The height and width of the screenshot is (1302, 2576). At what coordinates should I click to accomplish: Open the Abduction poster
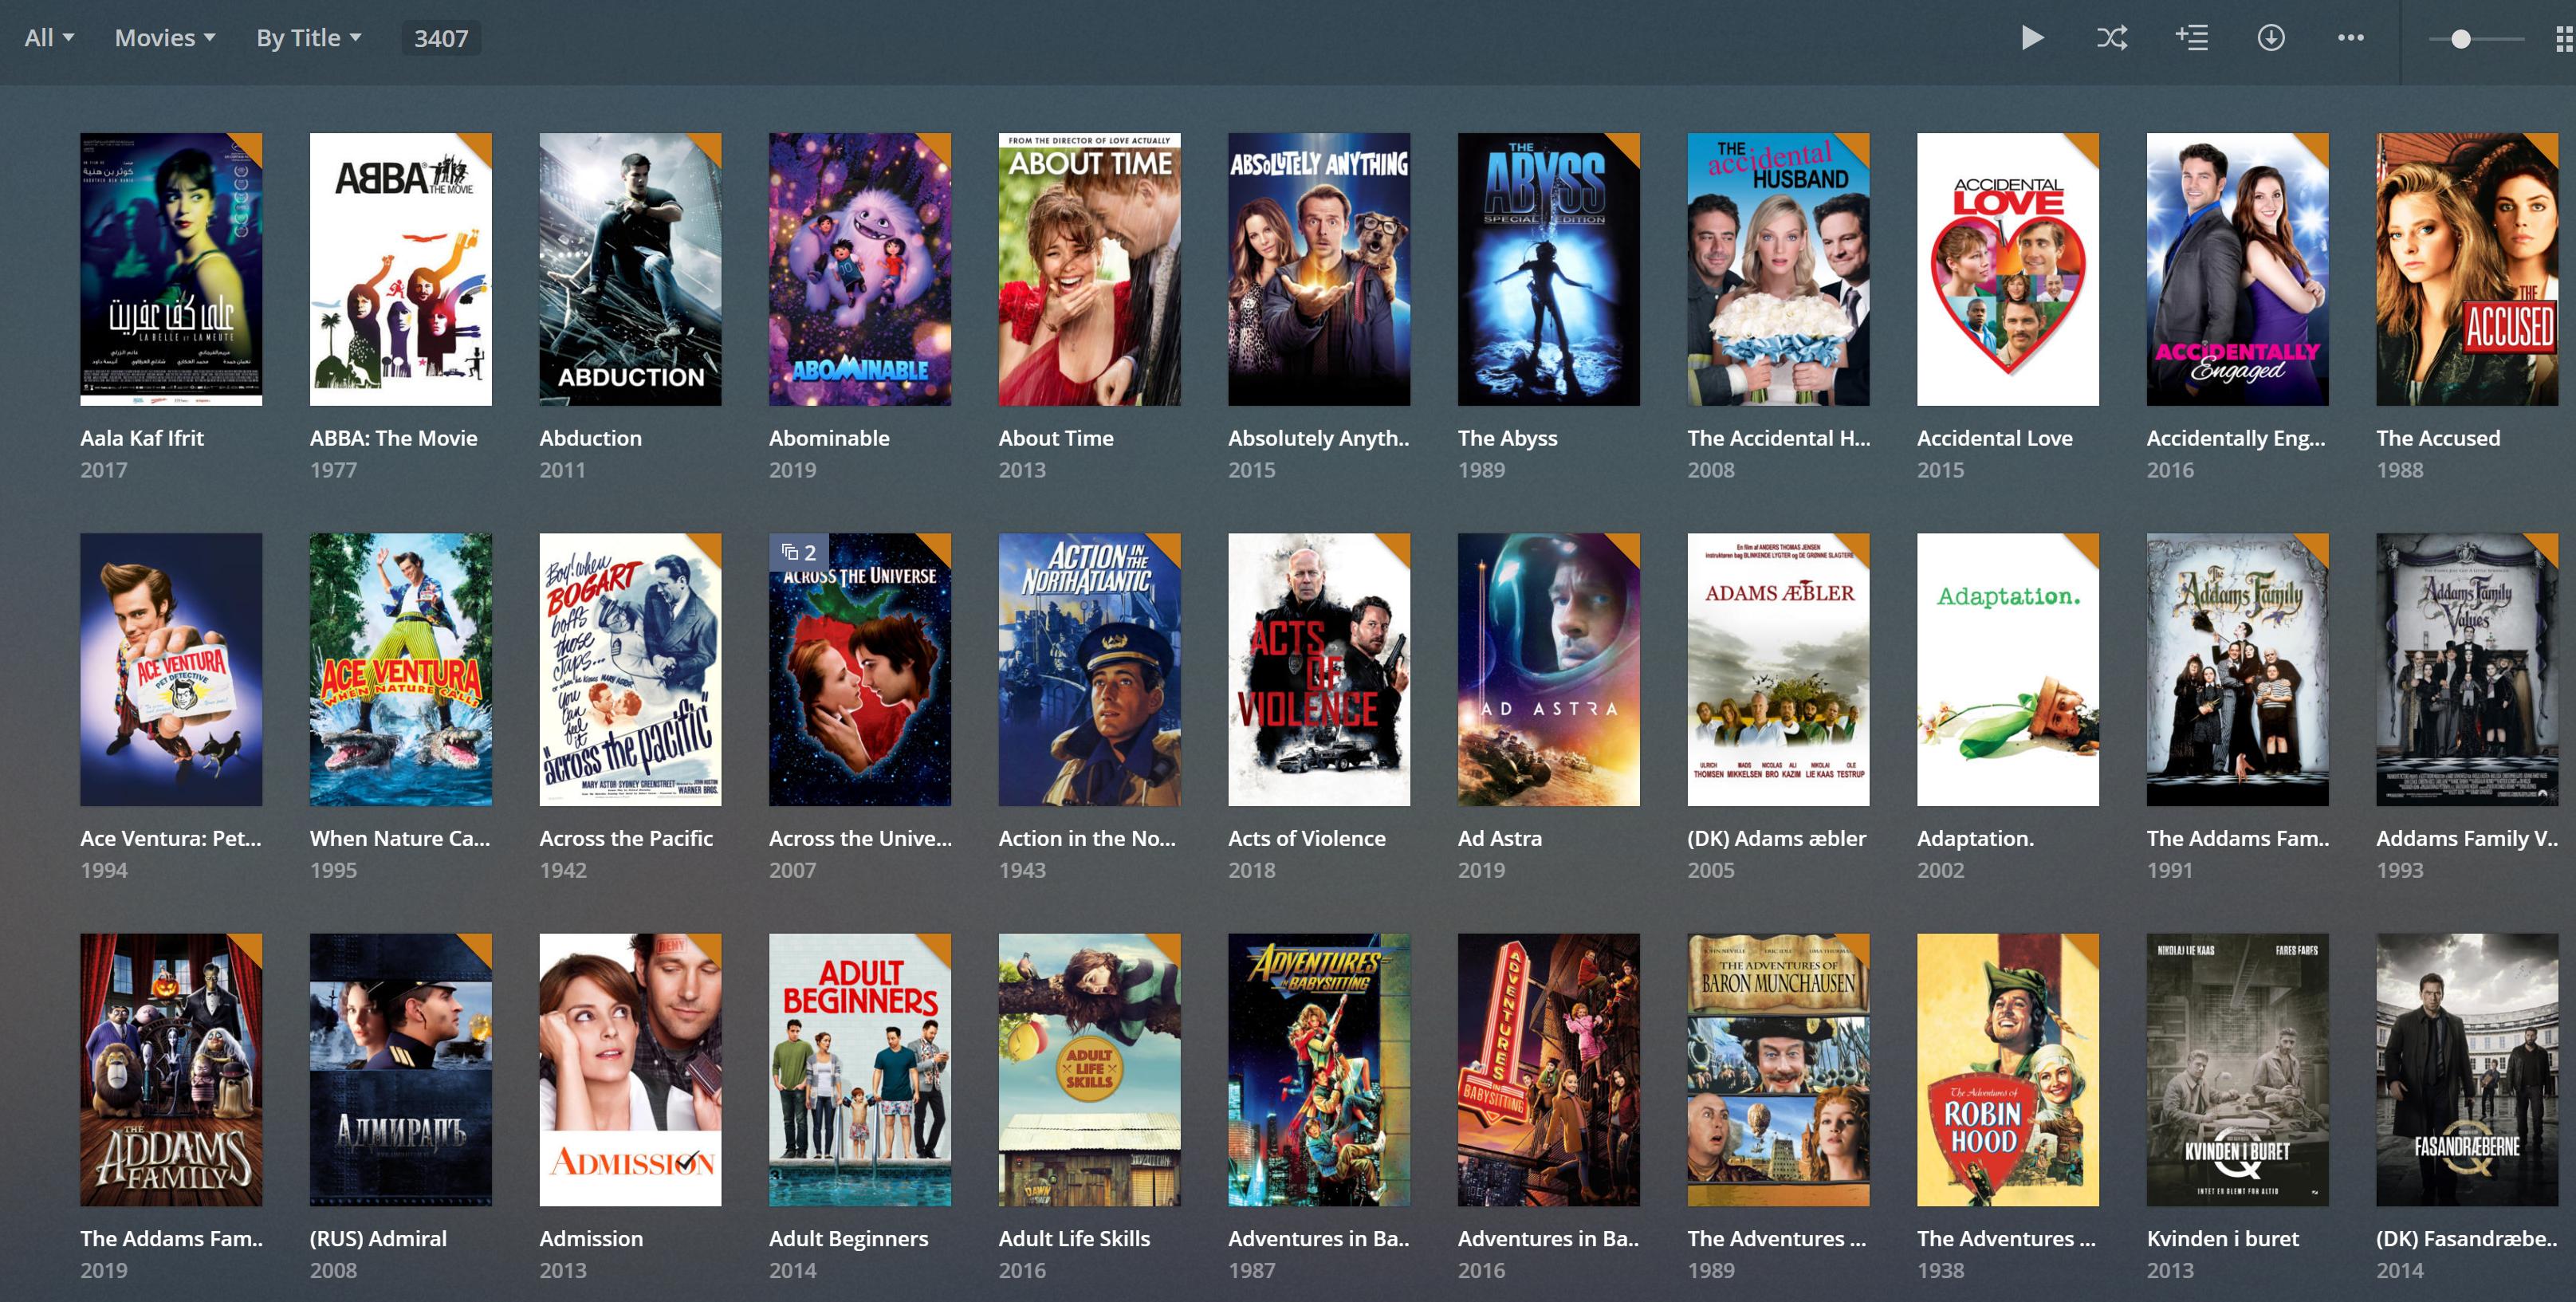click(630, 269)
